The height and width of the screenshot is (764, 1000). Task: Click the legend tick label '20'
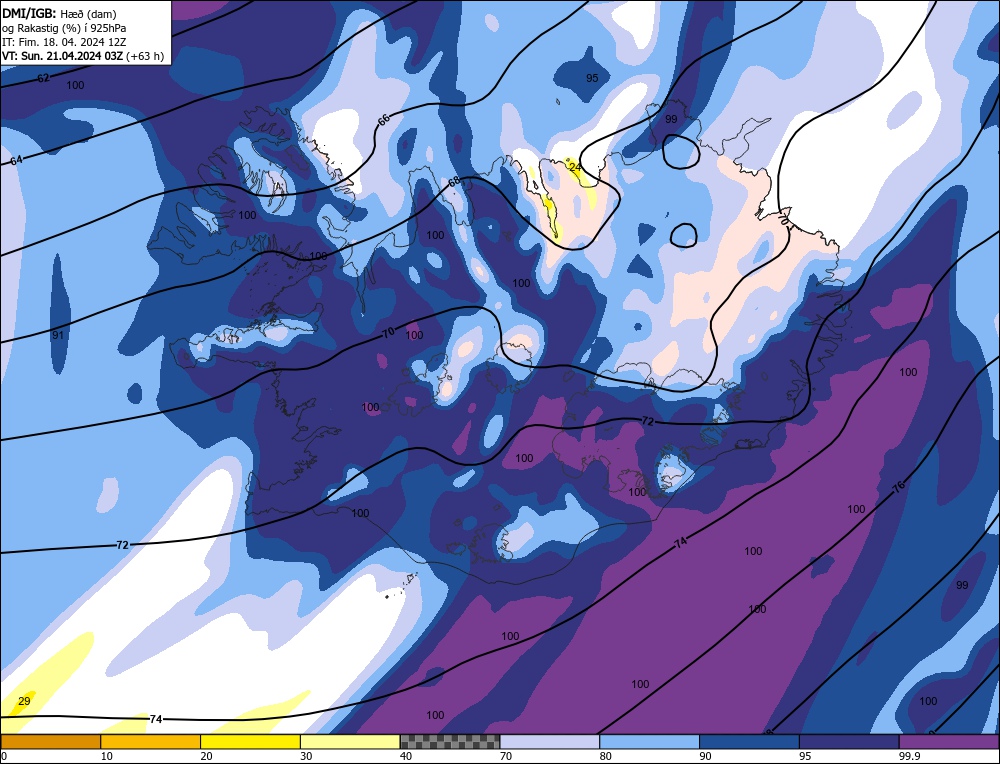[x=206, y=756]
